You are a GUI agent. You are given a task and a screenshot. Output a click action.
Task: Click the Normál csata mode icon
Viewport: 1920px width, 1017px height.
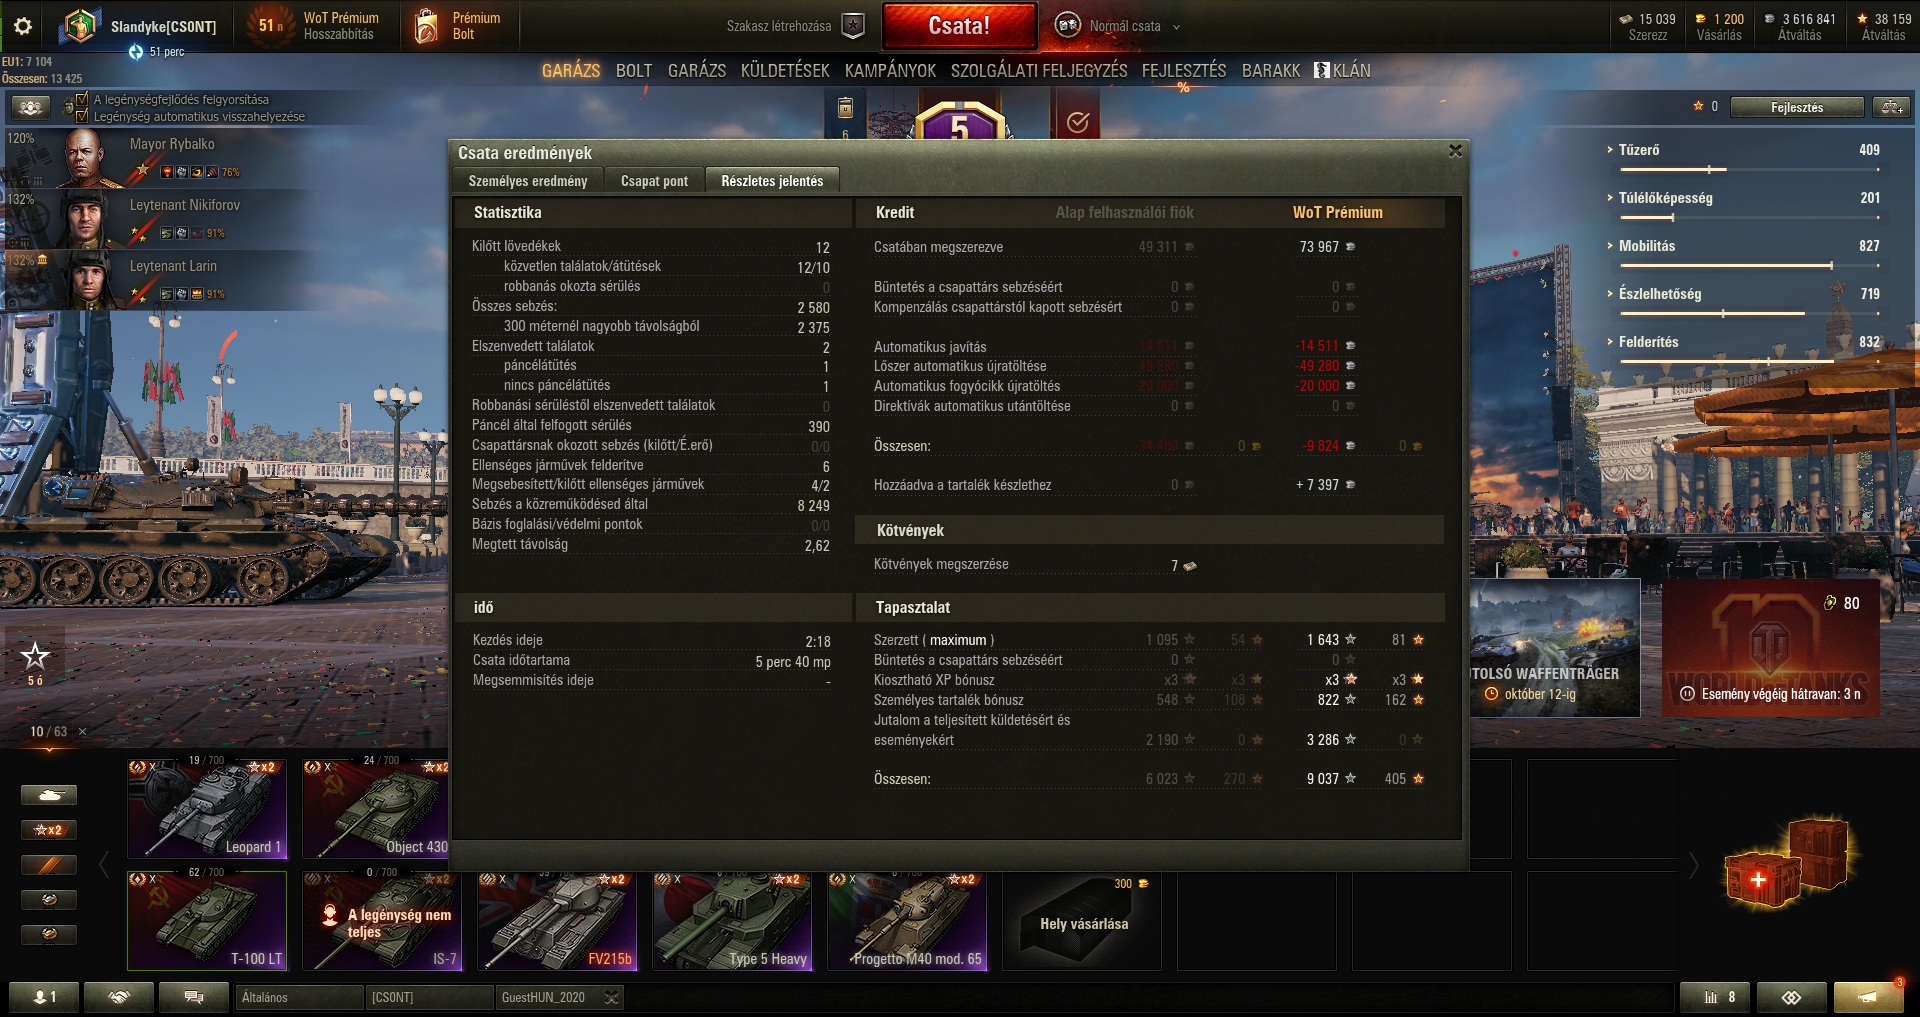[1068, 26]
